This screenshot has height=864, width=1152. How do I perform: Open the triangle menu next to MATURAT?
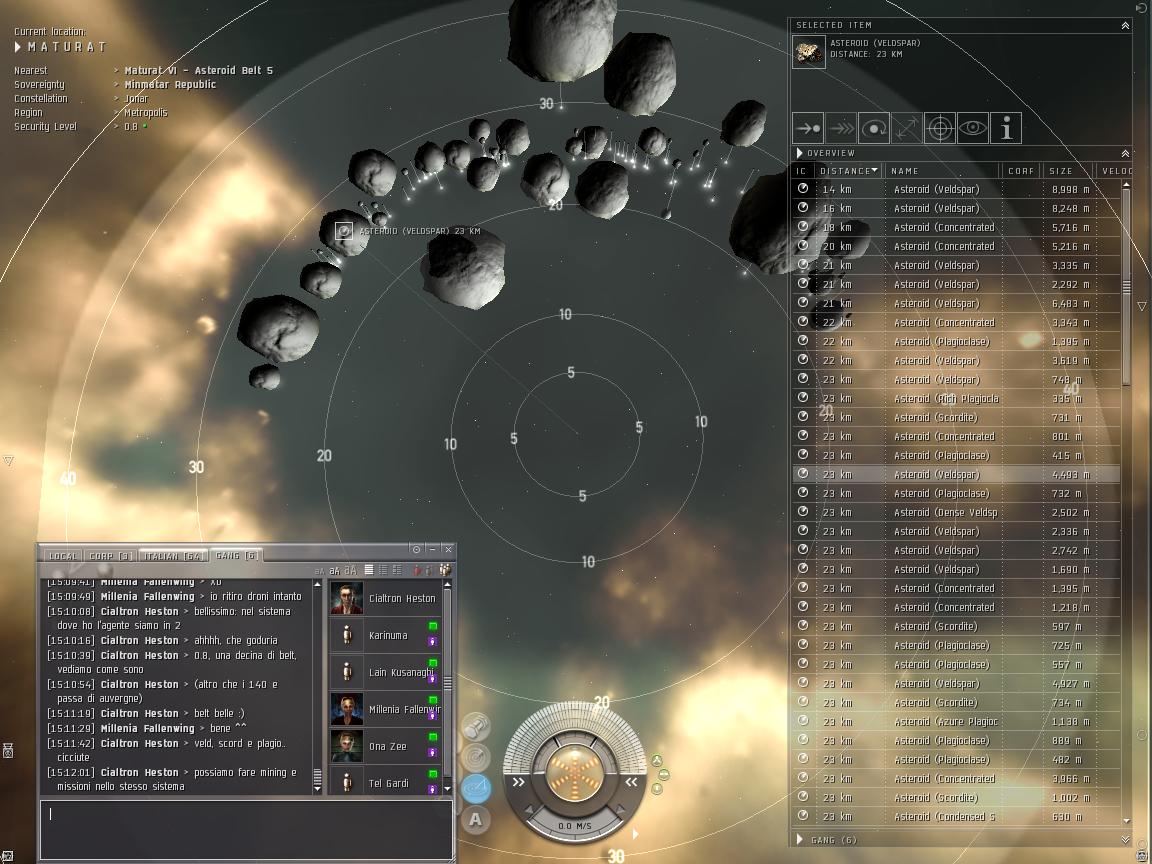pyautogui.click(x=18, y=47)
